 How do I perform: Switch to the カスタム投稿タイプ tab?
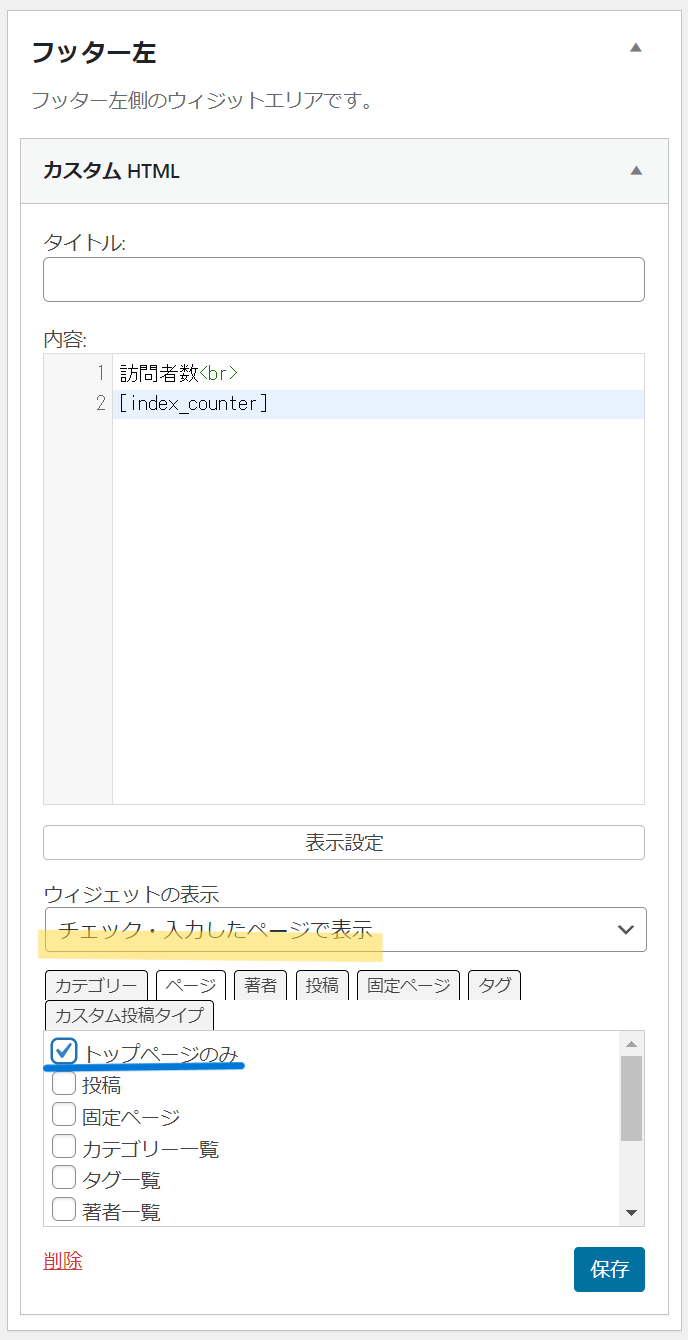(x=129, y=1015)
